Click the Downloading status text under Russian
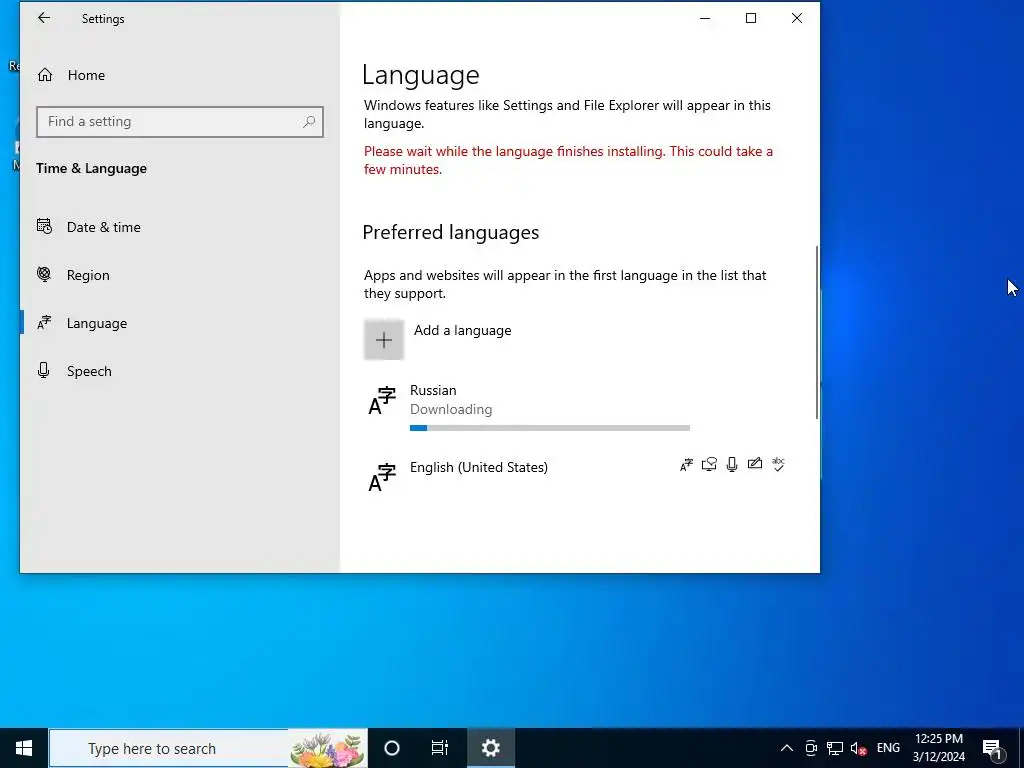 (451, 409)
